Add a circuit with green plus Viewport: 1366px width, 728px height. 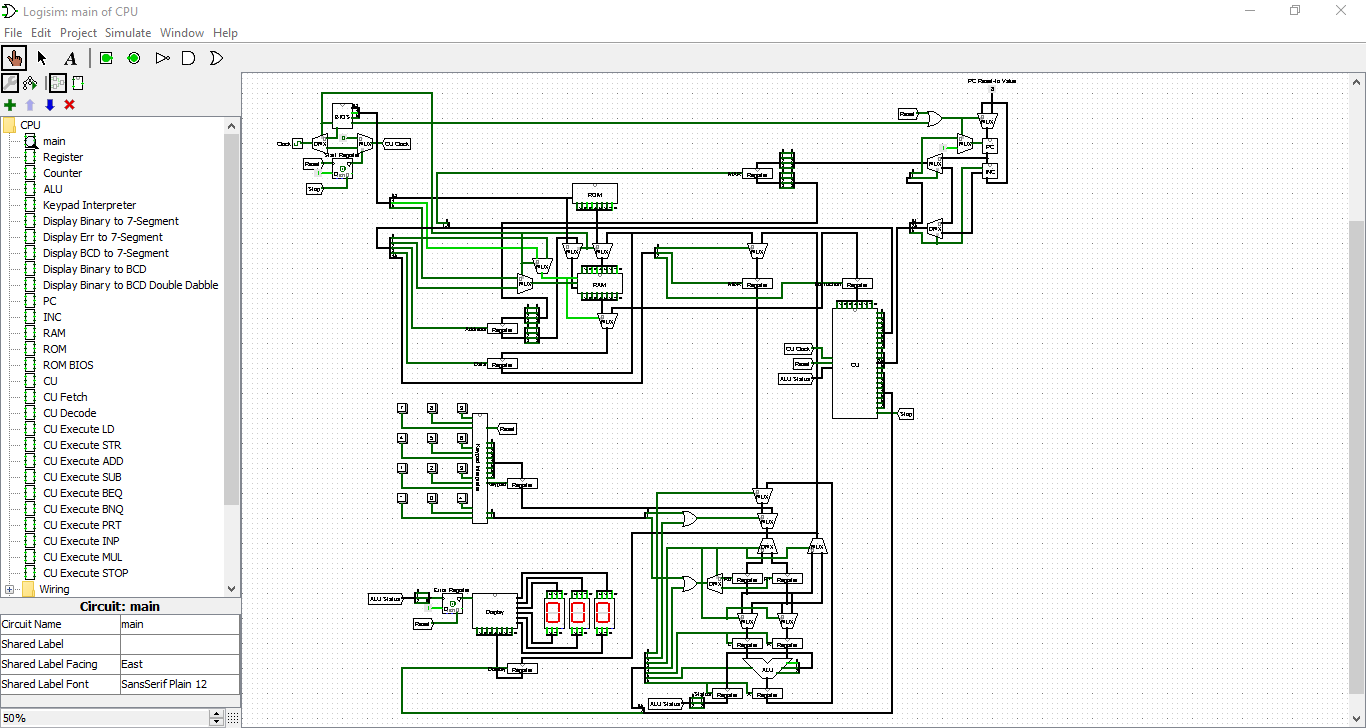pos(10,104)
